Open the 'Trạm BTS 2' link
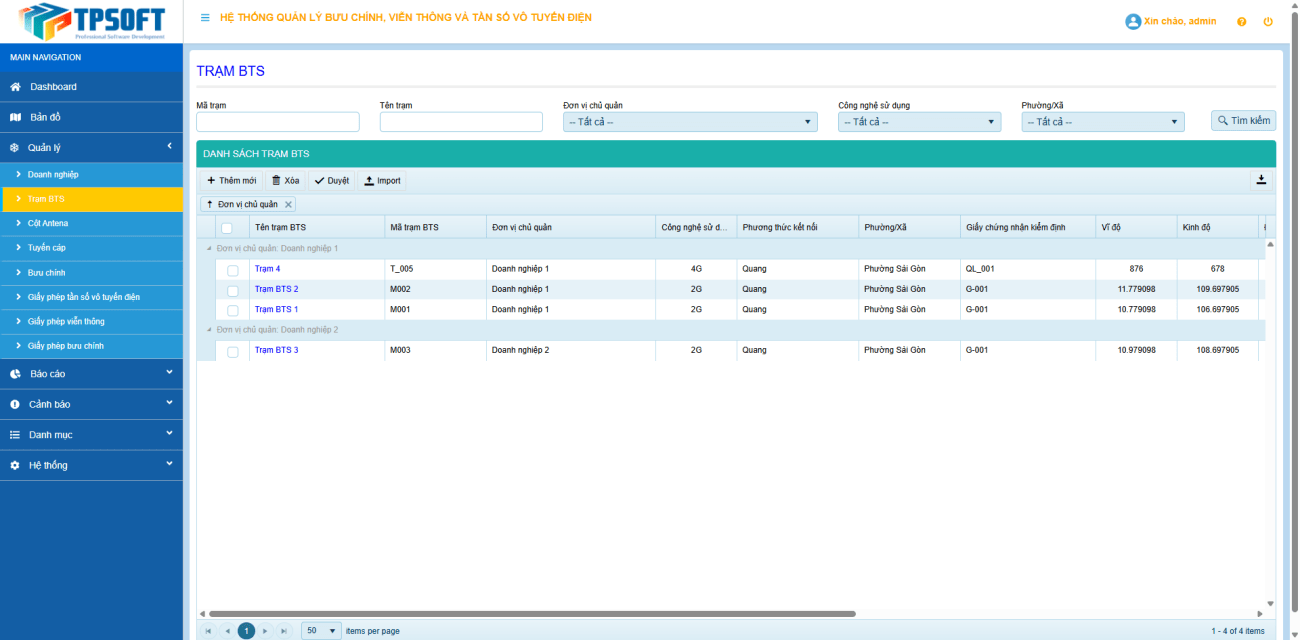Viewport: 1300px width, 640px height. [x=276, y=289]
